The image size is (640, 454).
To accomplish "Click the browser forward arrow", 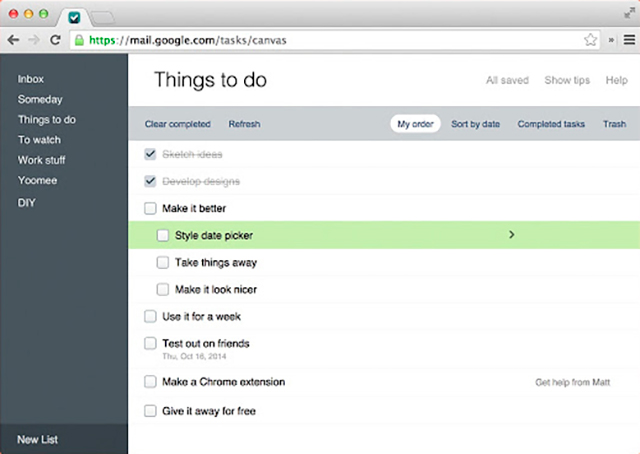I will click(x=34, y=40).
